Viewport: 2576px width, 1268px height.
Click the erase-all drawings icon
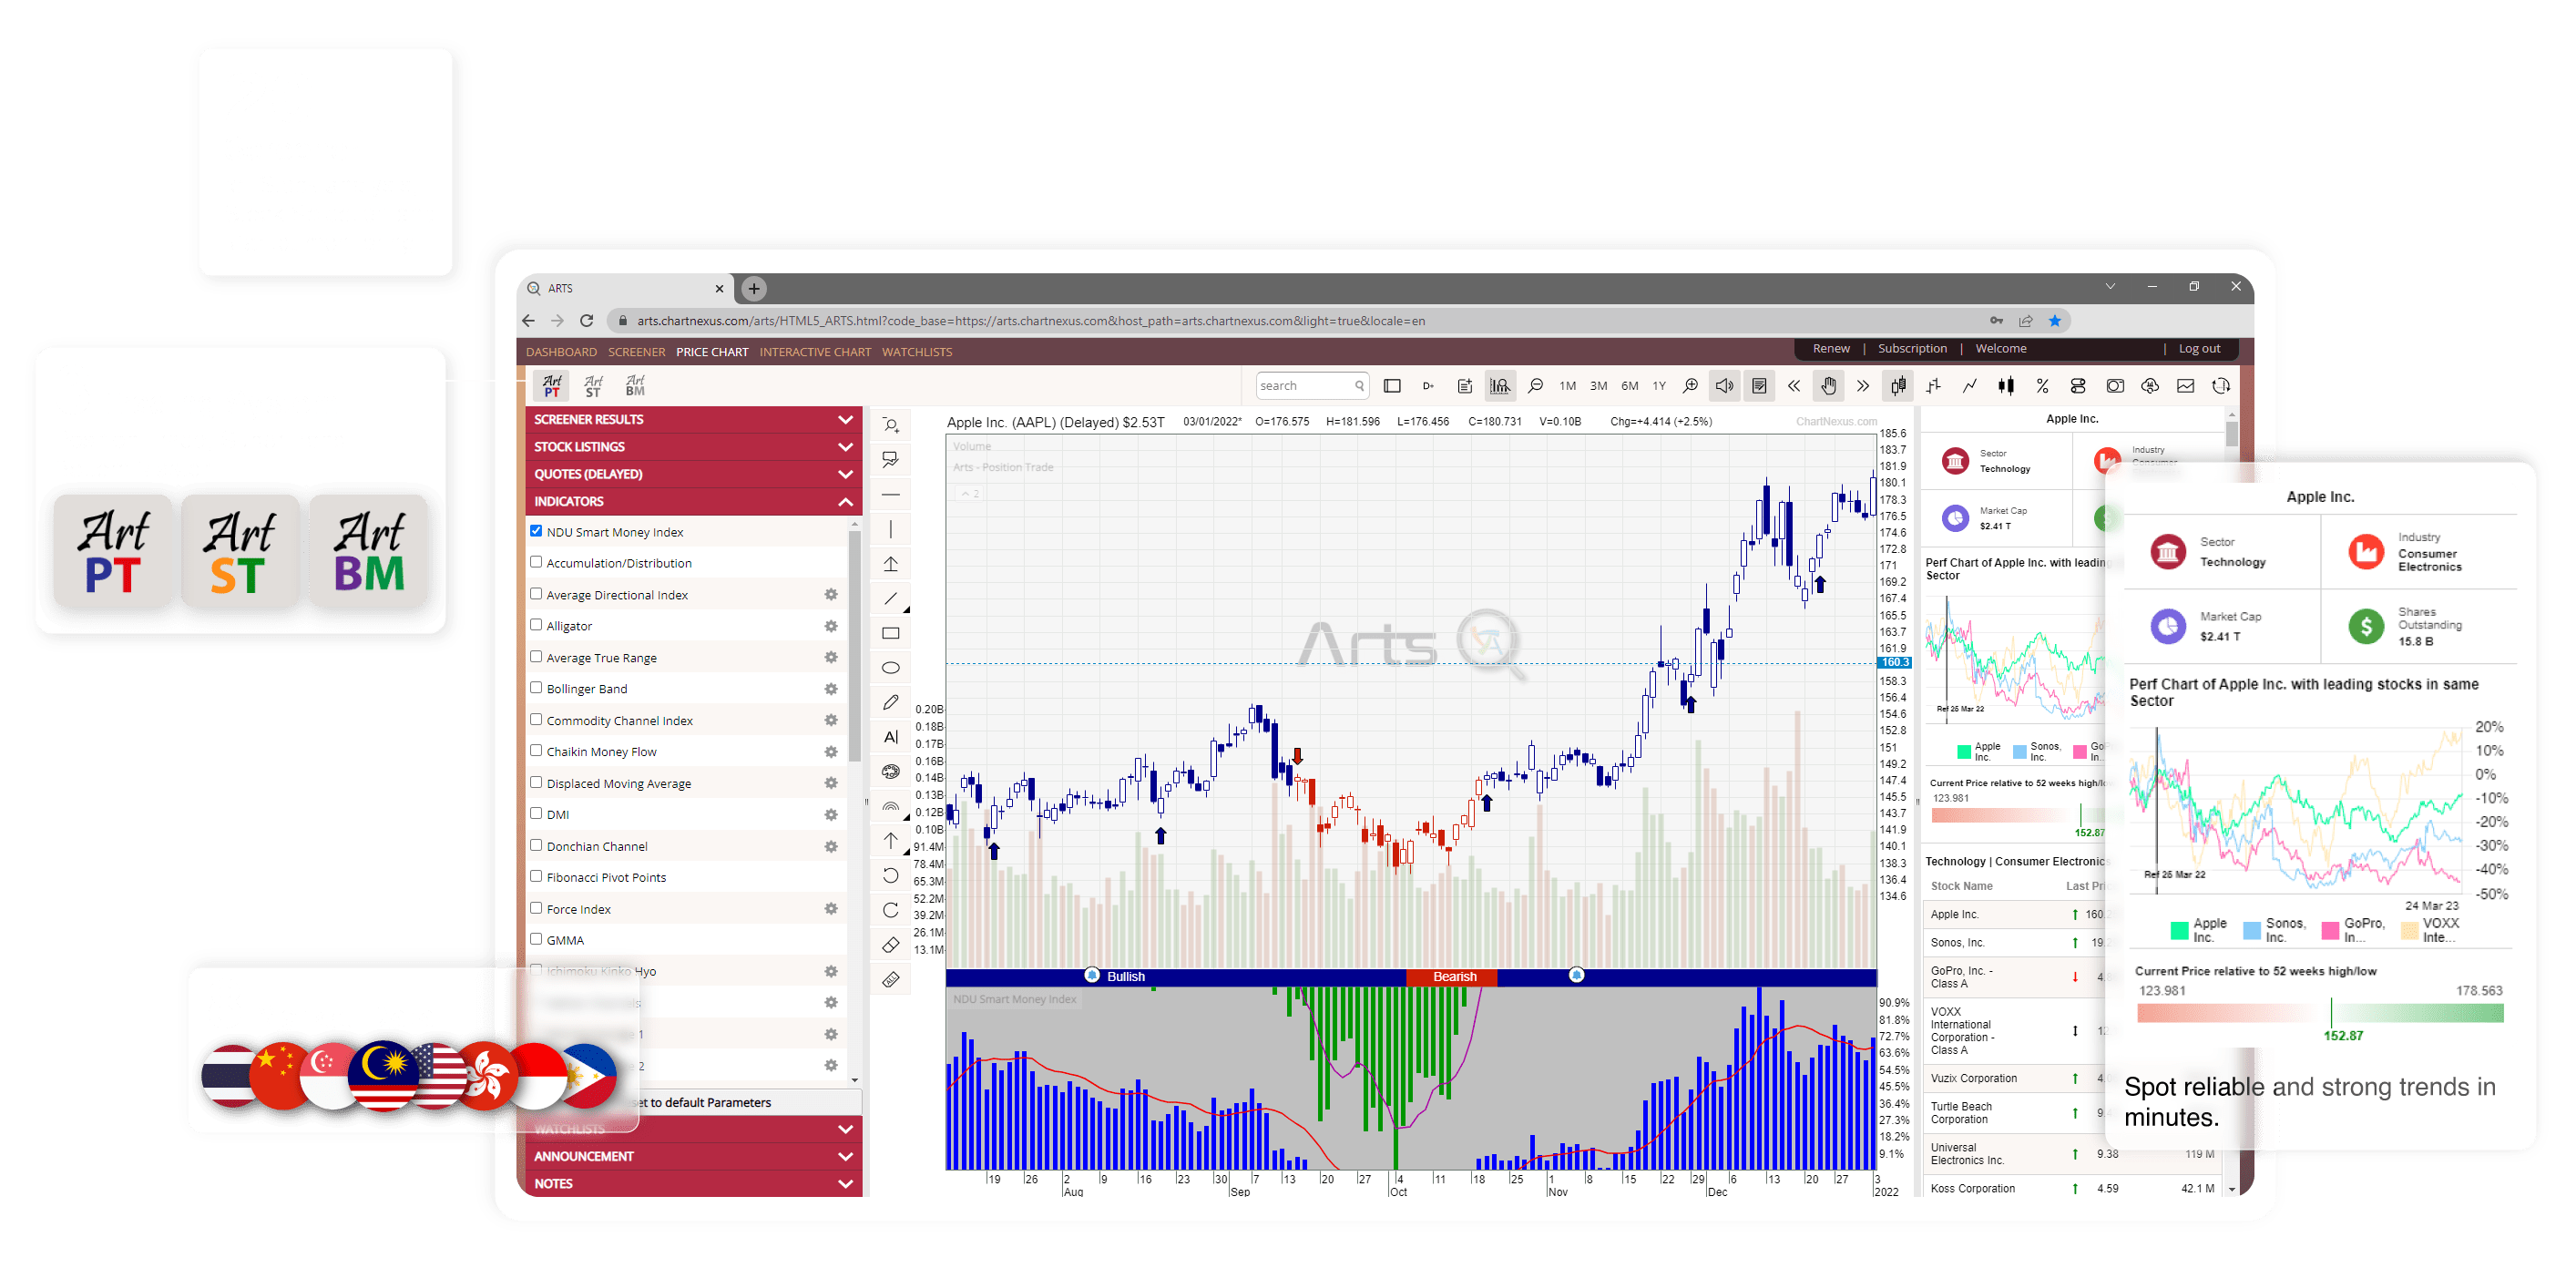click(891, 980)
